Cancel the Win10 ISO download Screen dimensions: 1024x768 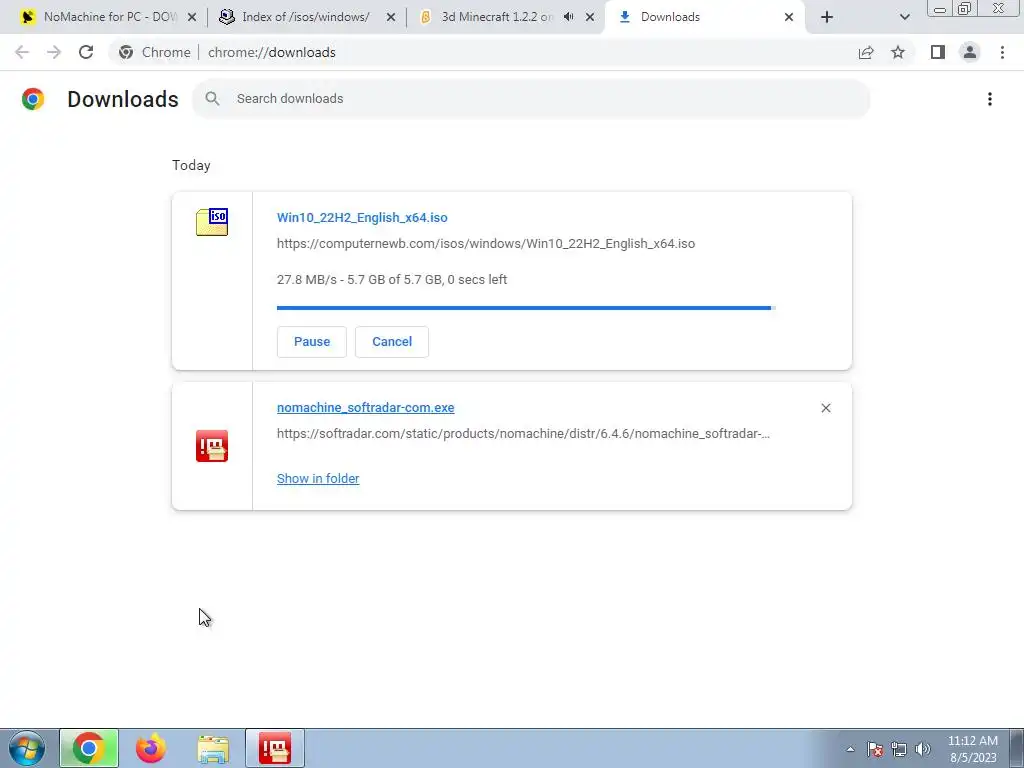point(392,342)
